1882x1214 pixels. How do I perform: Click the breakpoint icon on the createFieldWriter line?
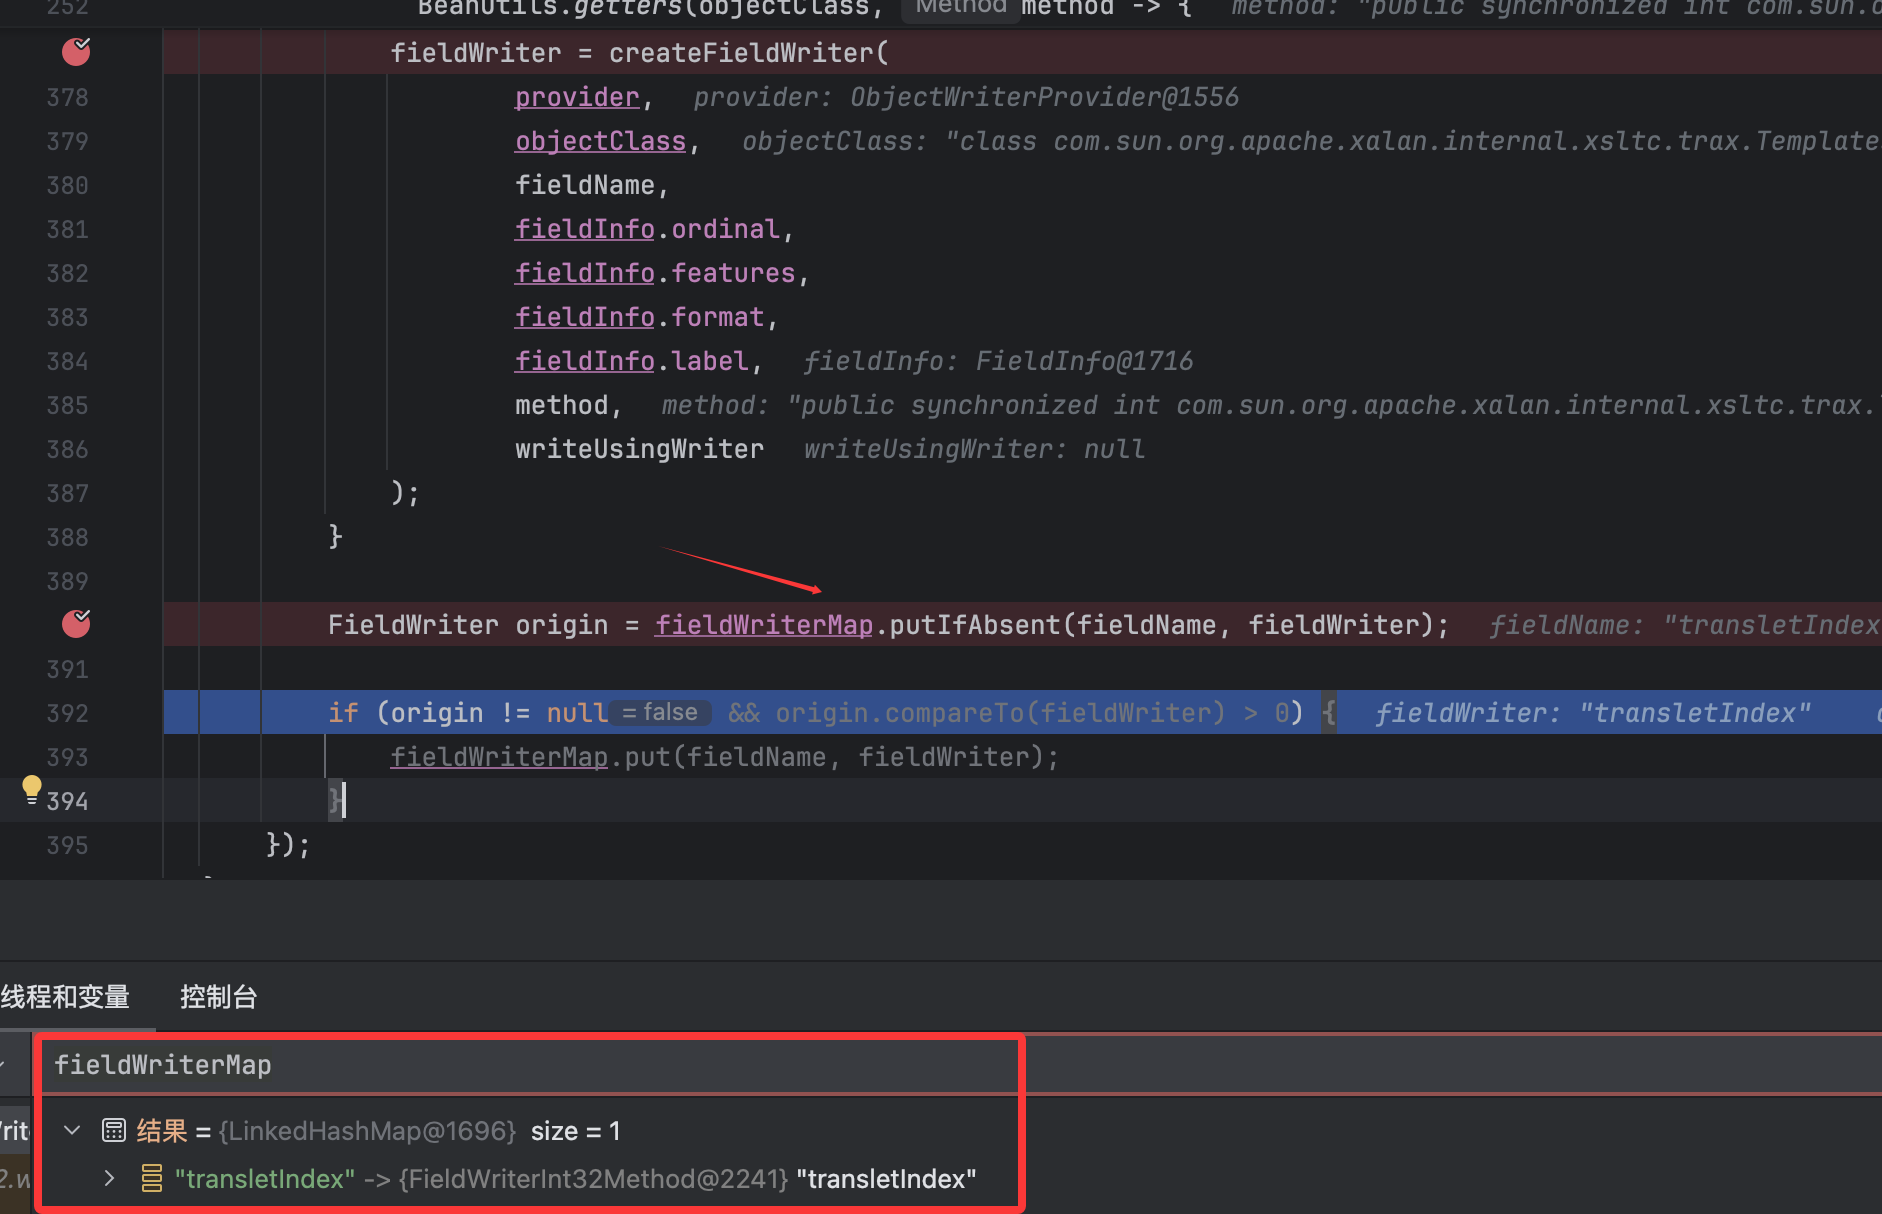pyautogui.click(x=76, y=52)
